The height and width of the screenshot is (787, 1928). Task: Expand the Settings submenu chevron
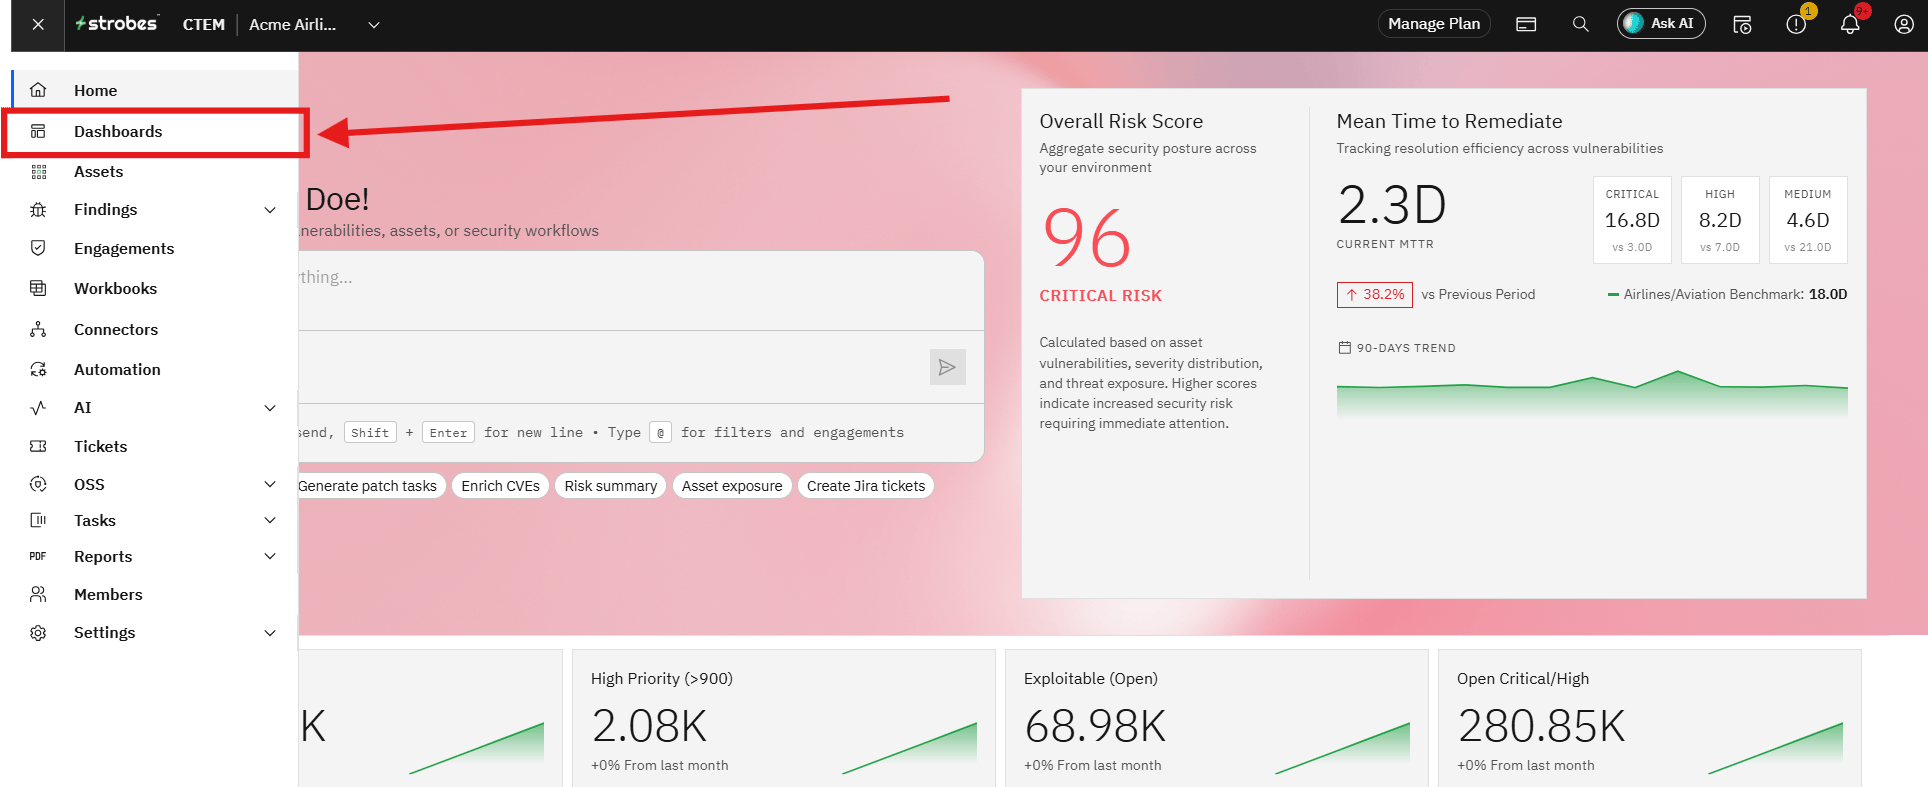tap(270, 633)
